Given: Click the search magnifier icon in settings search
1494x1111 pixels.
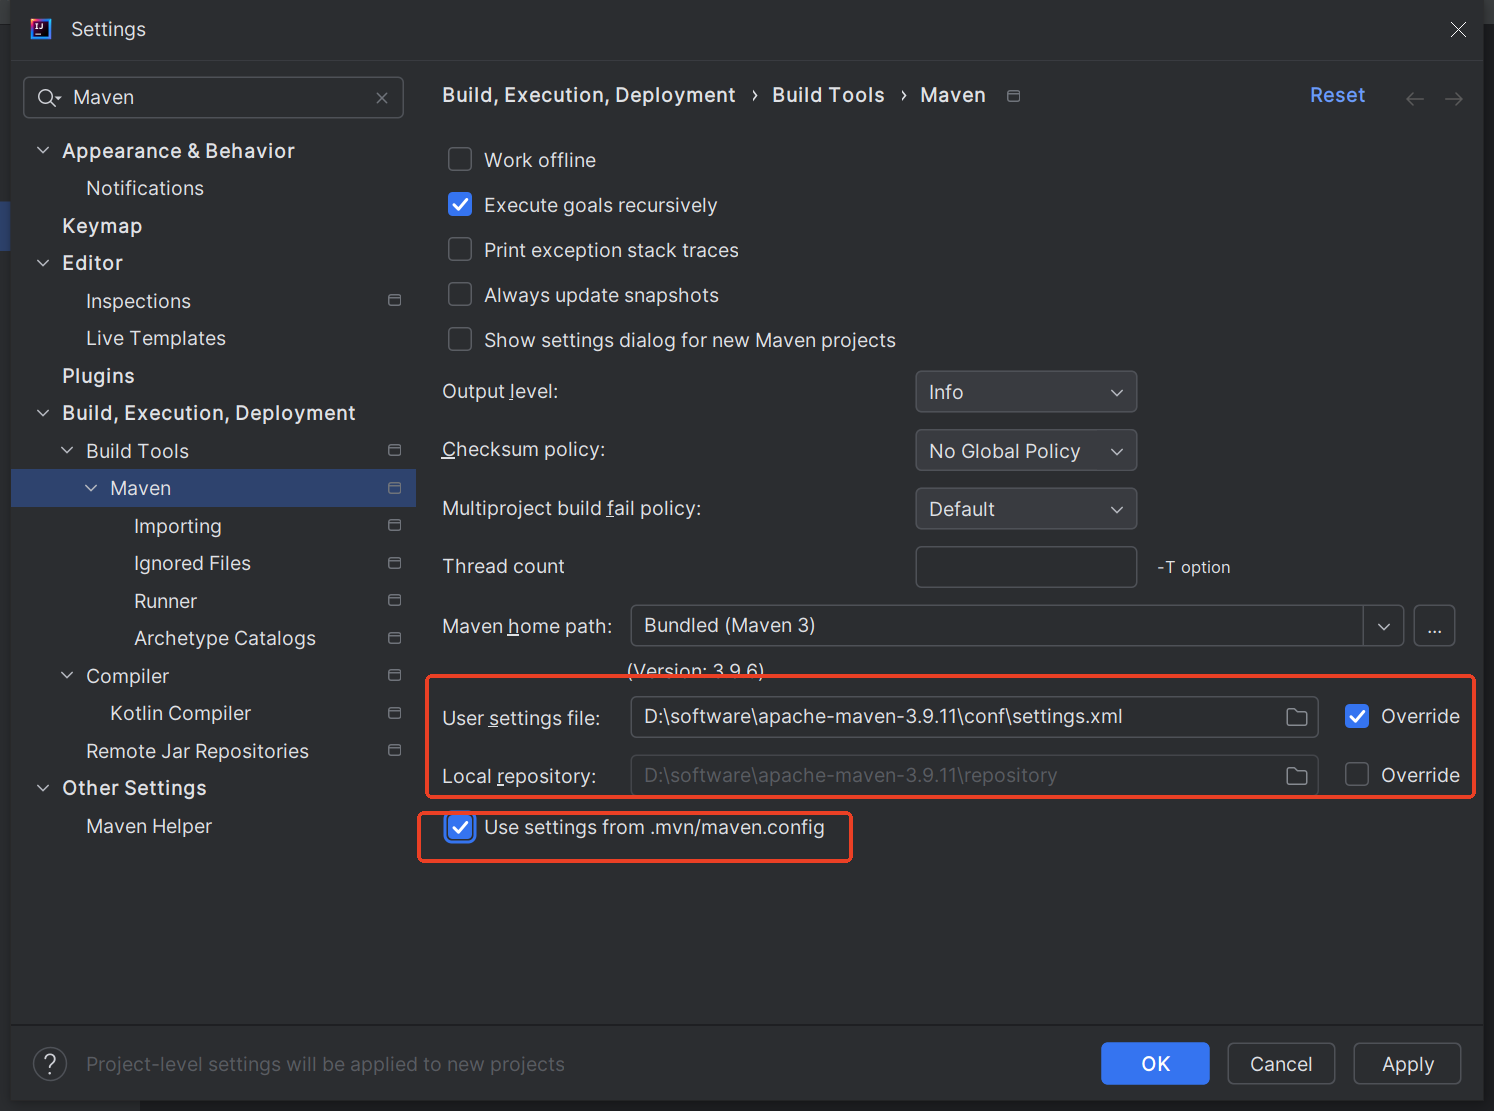Looking at the screenshot, I should 48,98.
